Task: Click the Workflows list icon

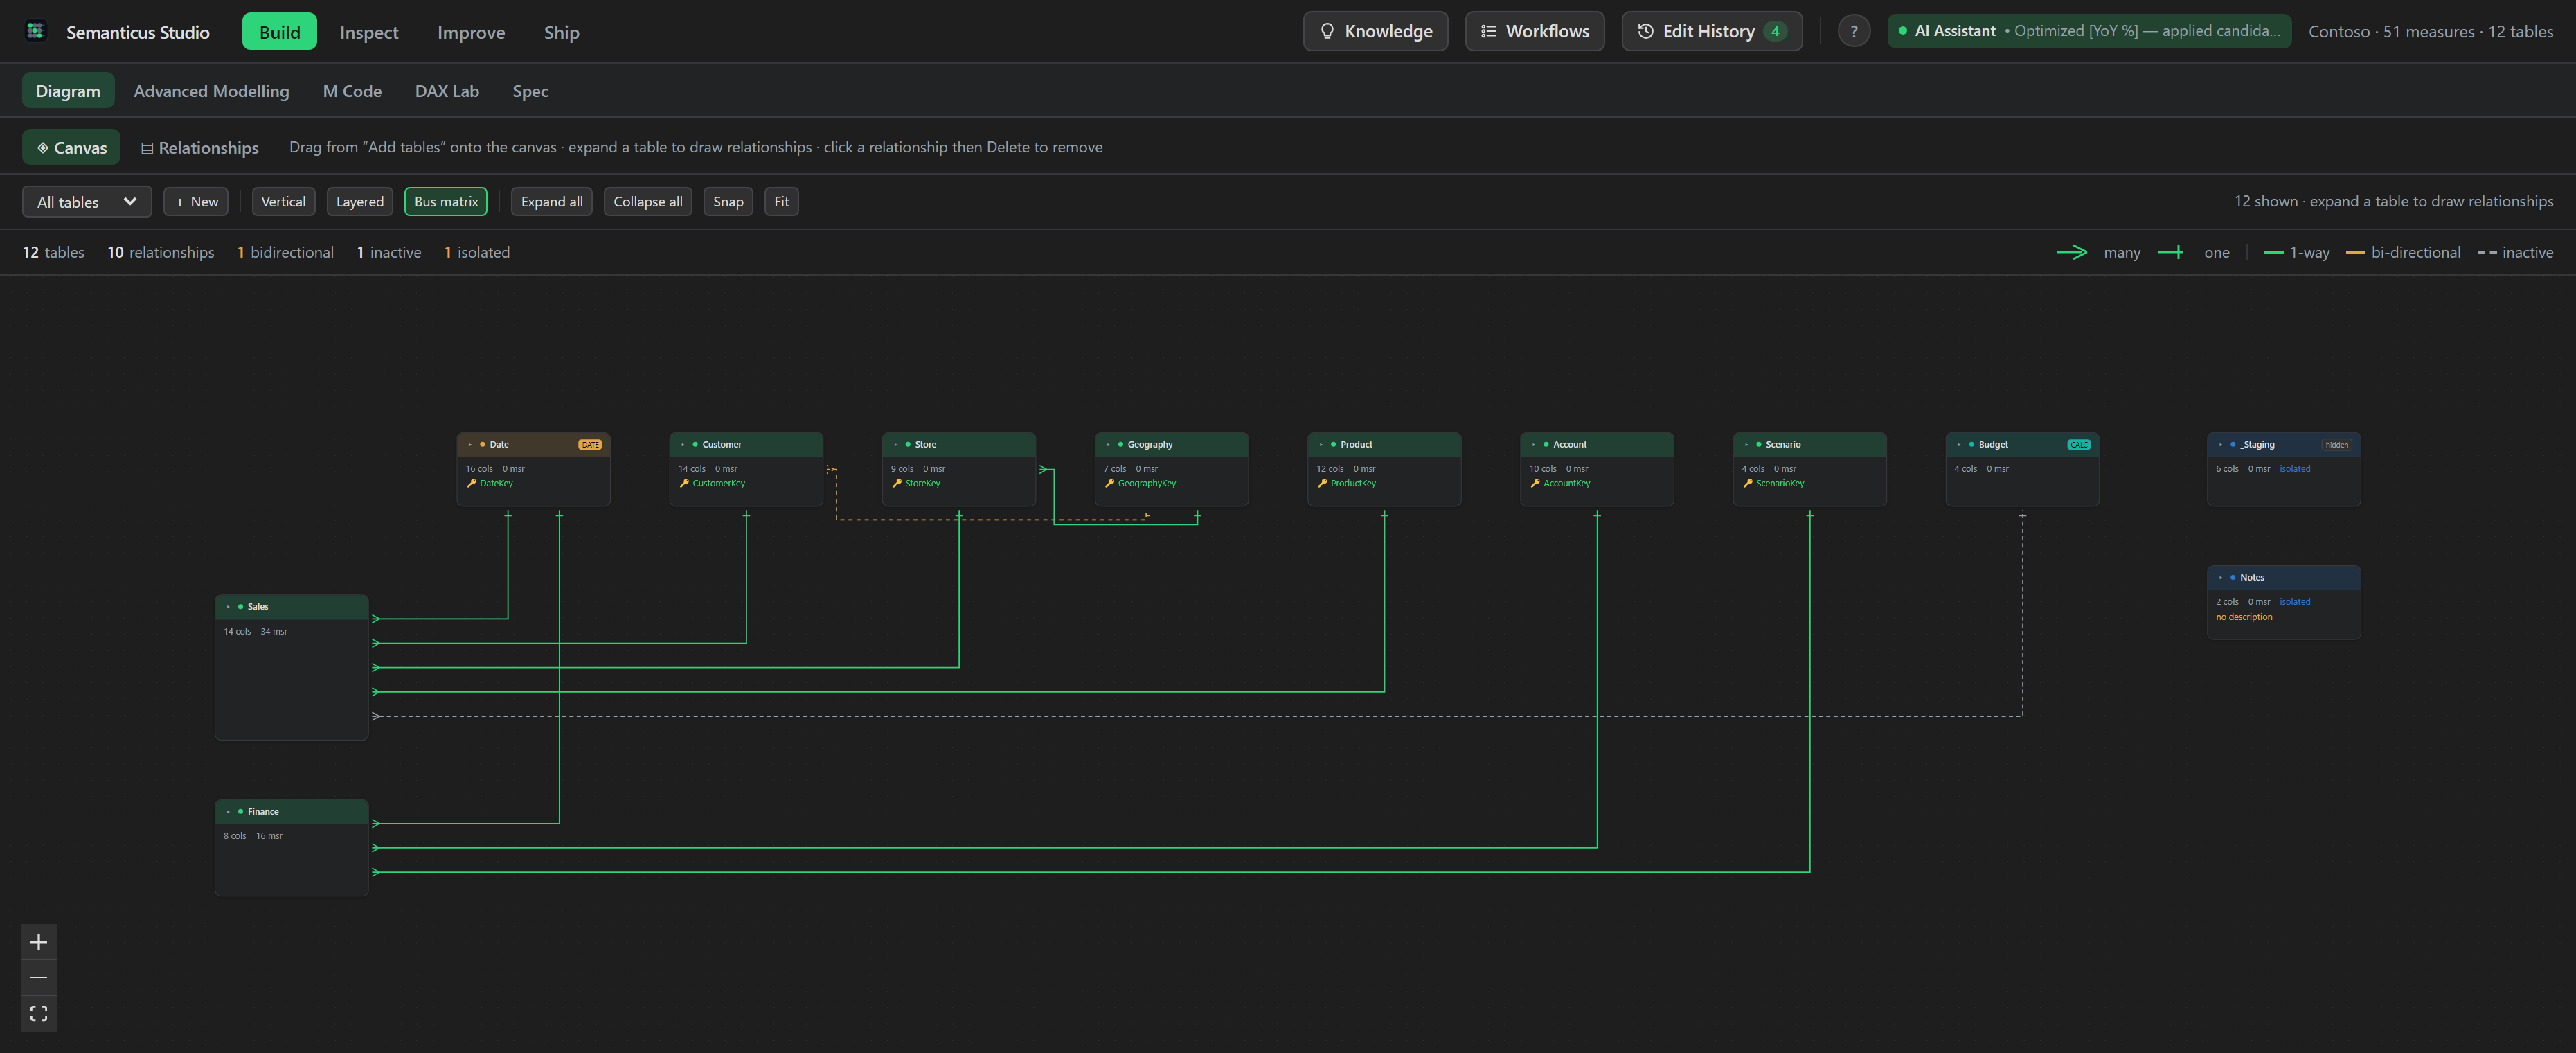Action: [1488, 31]
